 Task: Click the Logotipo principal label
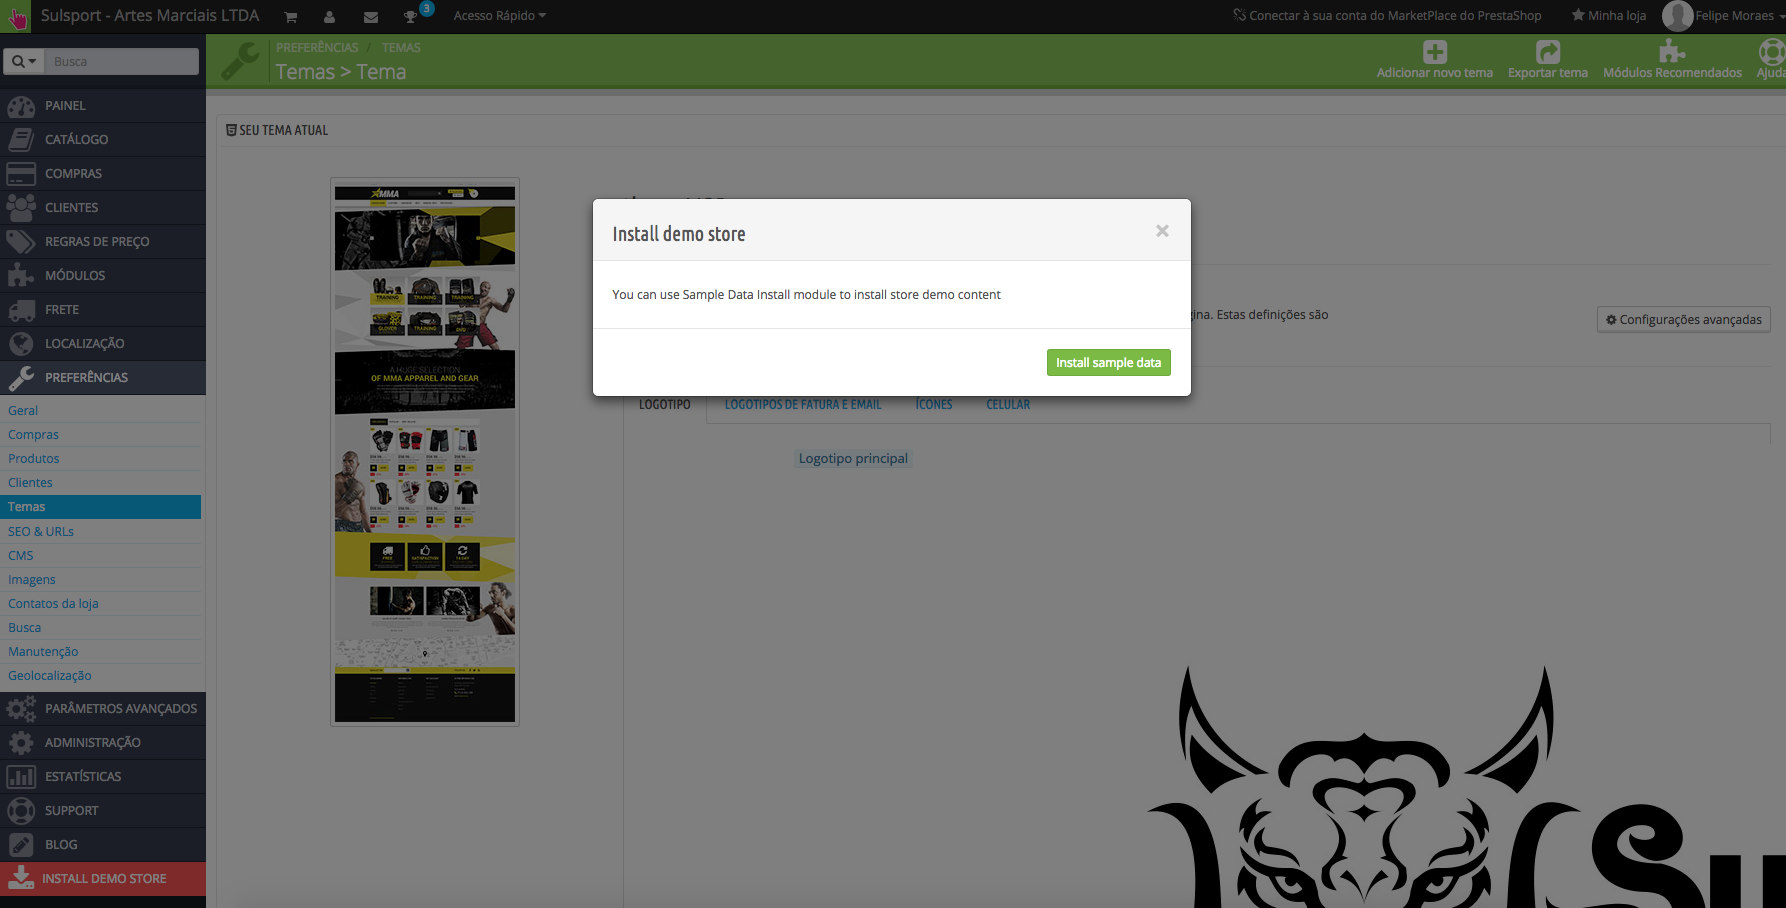853,459
